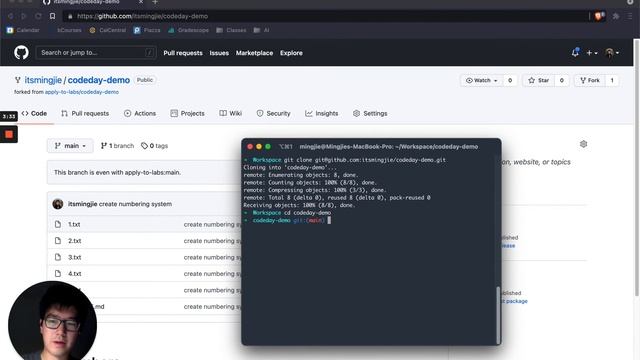Open the GitHub logo homepage
The image size is (640, 360).
pyautogui.click(x=21, y=53)
